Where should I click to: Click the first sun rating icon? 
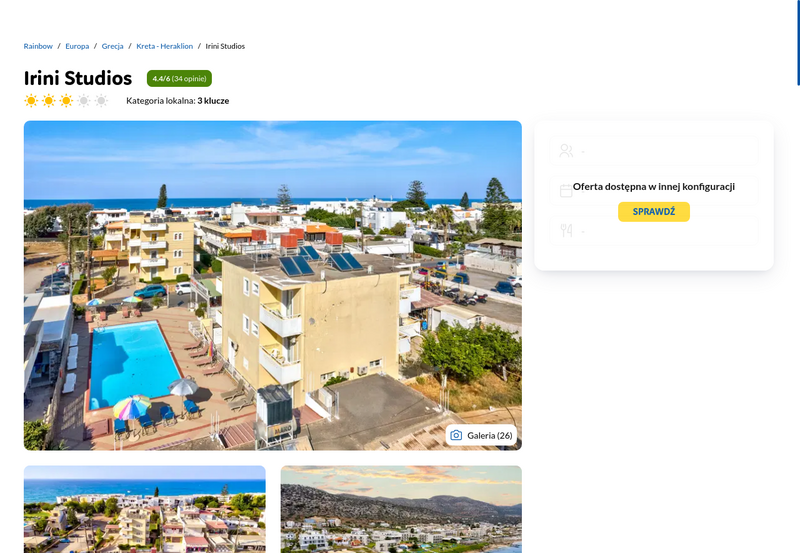(31, 100)
